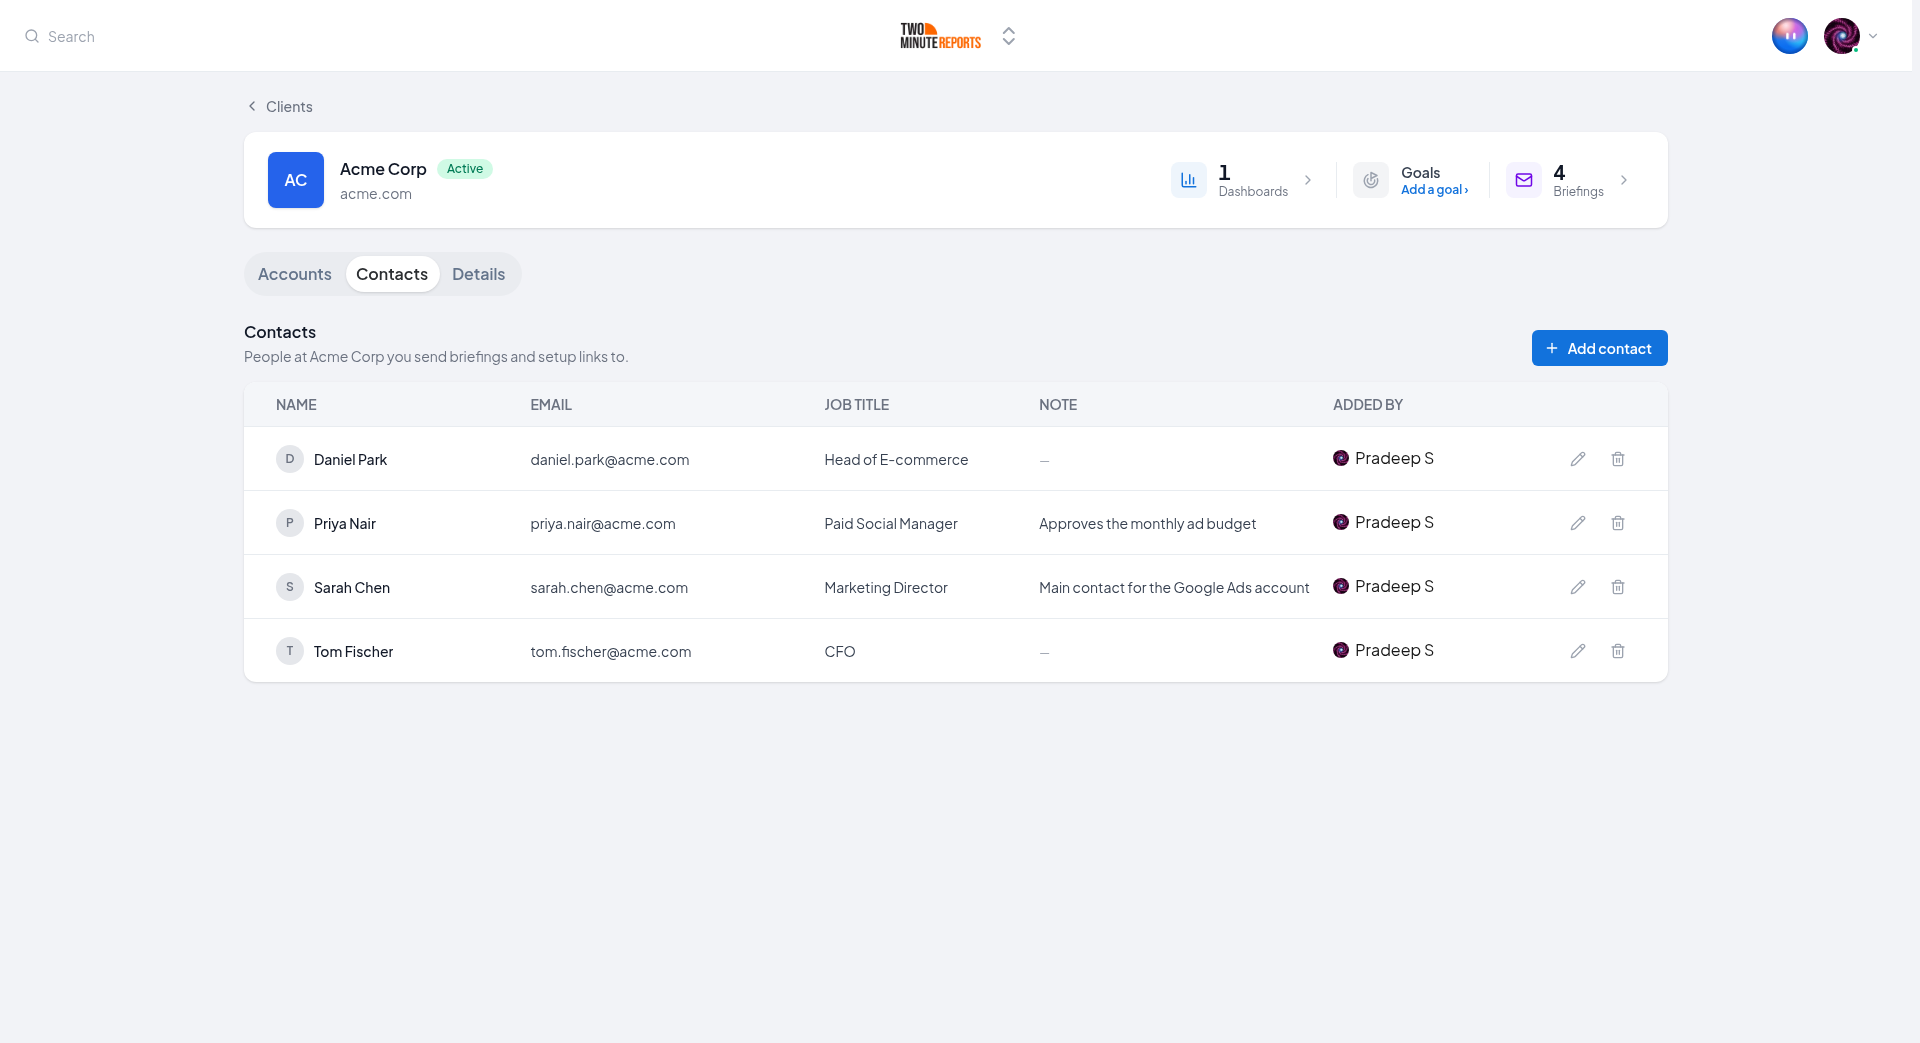Delete the Priya Nair contact with the trash icon
Viewport: 1920px width, 1043px height.
pos(1618,523)
